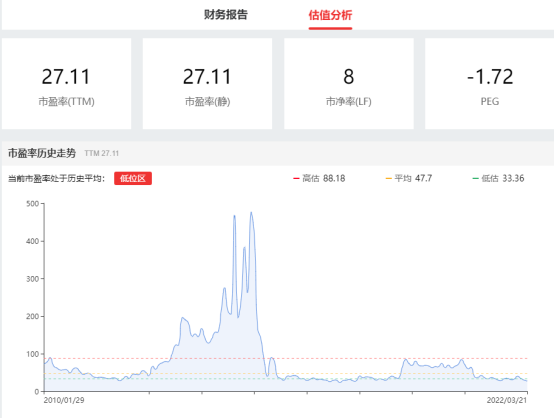Click the highest peak of the PE chart
This screenshot has width=554, height=419.
click(x=251, y=212)
